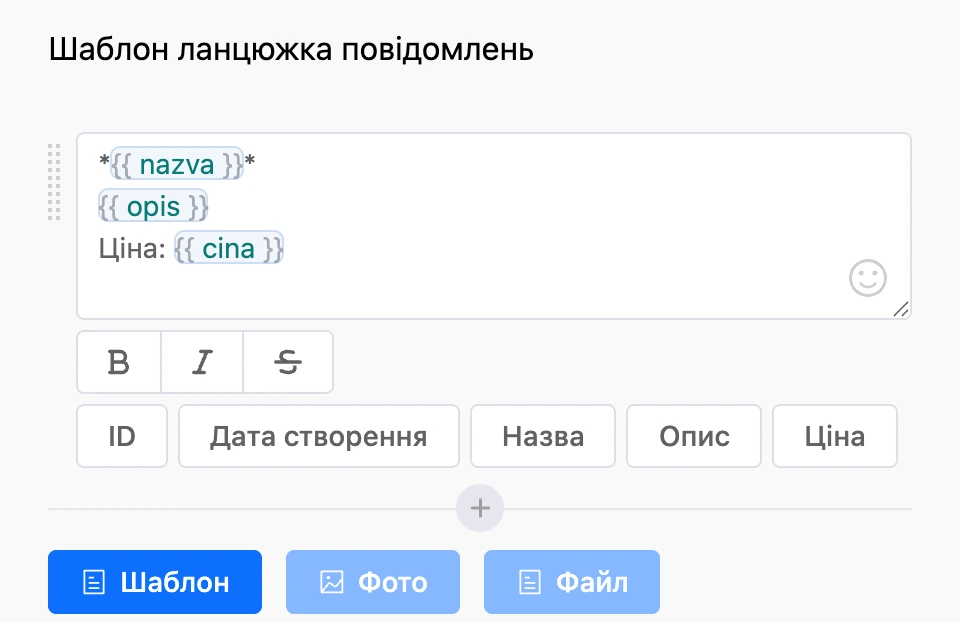The height and width of the screenshot is (622, 960).
Task: Select the {{ cina }} variable tag
Action: [228, 248]
